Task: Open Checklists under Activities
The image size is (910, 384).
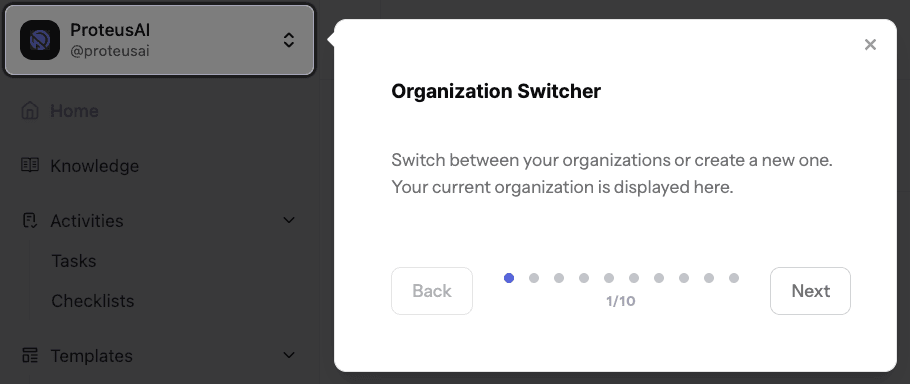Action: (93, 301)
